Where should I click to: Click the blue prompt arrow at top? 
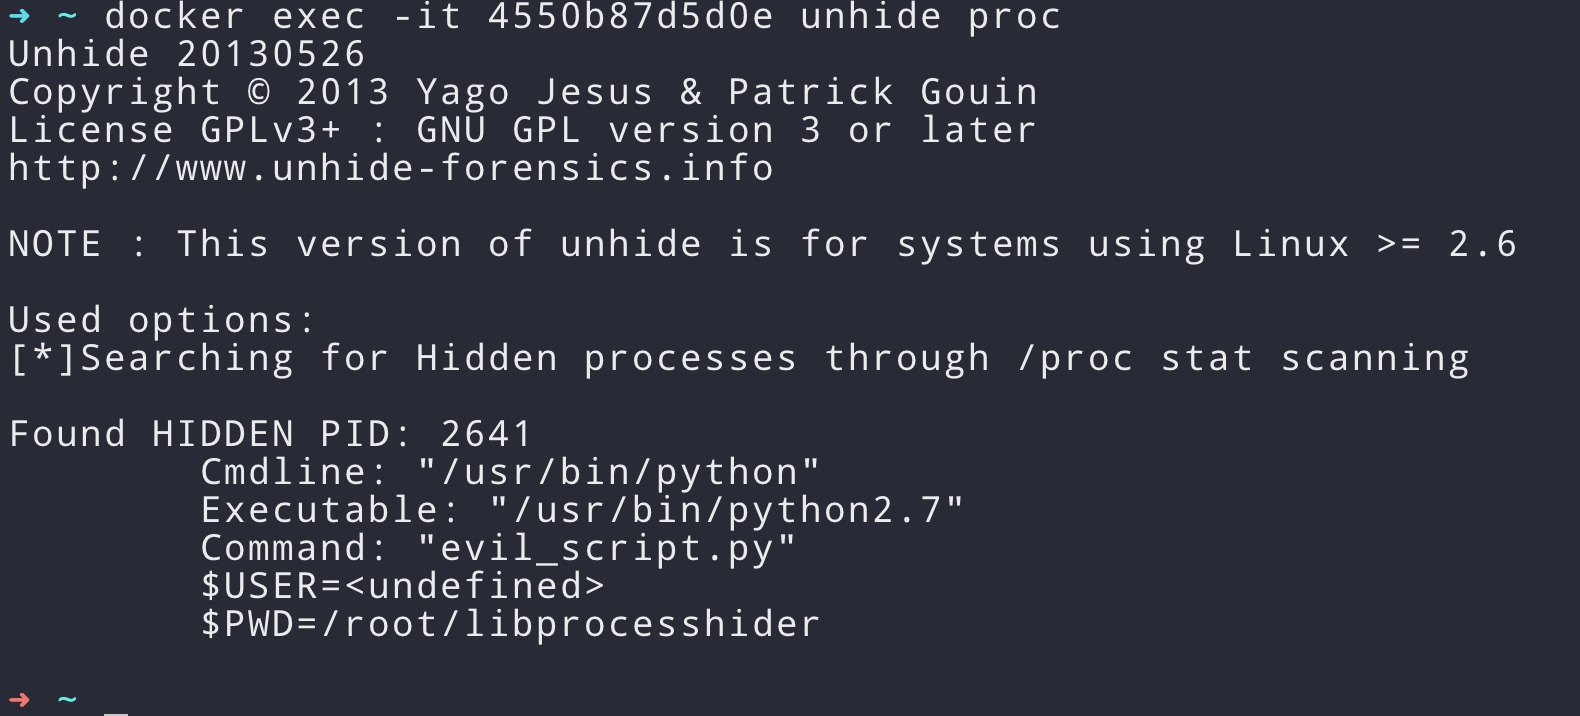(20, 17)
